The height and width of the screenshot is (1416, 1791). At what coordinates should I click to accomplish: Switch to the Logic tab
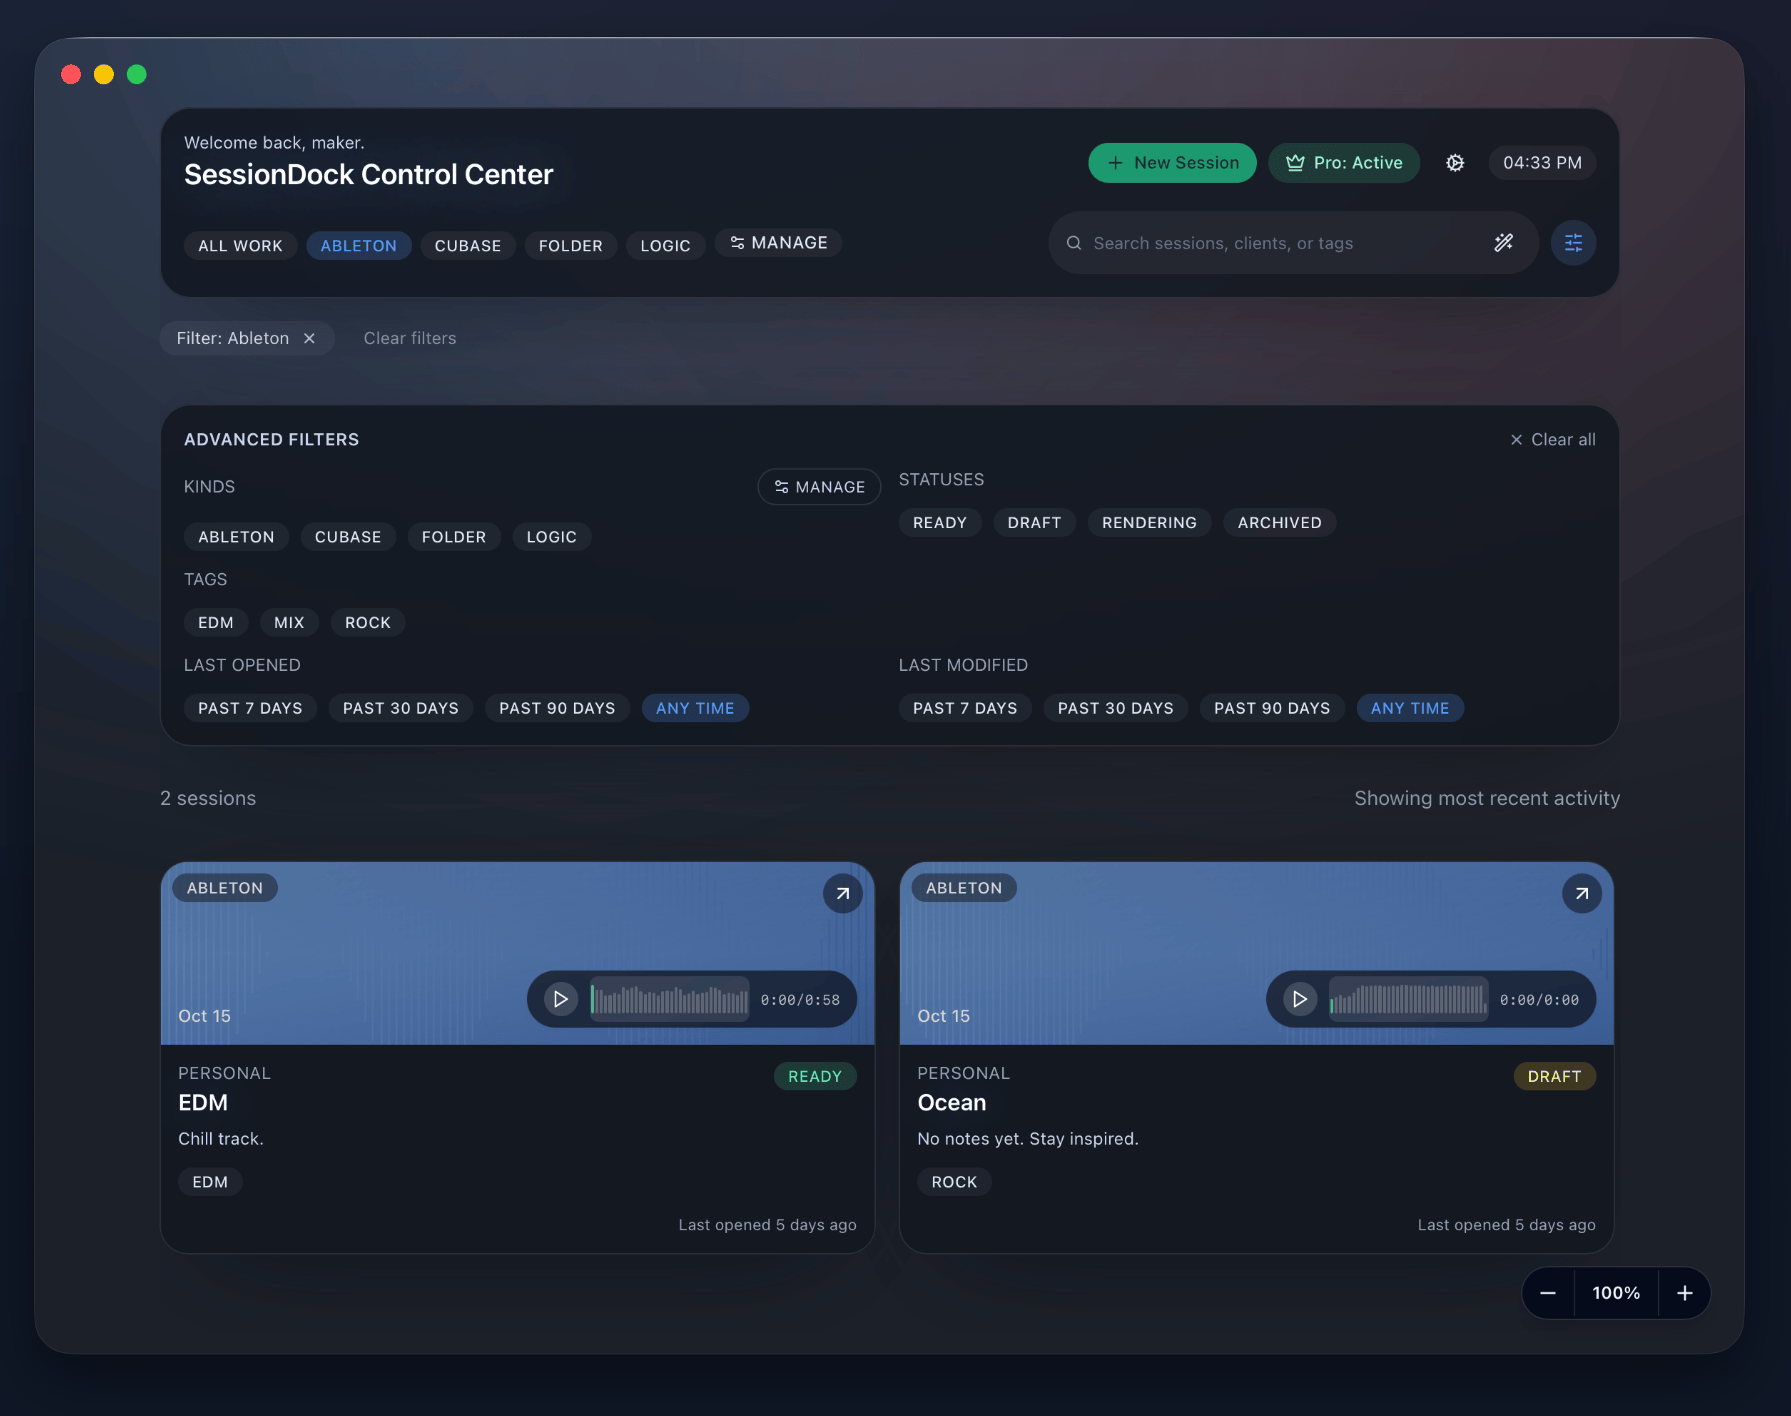pos(665,246)
